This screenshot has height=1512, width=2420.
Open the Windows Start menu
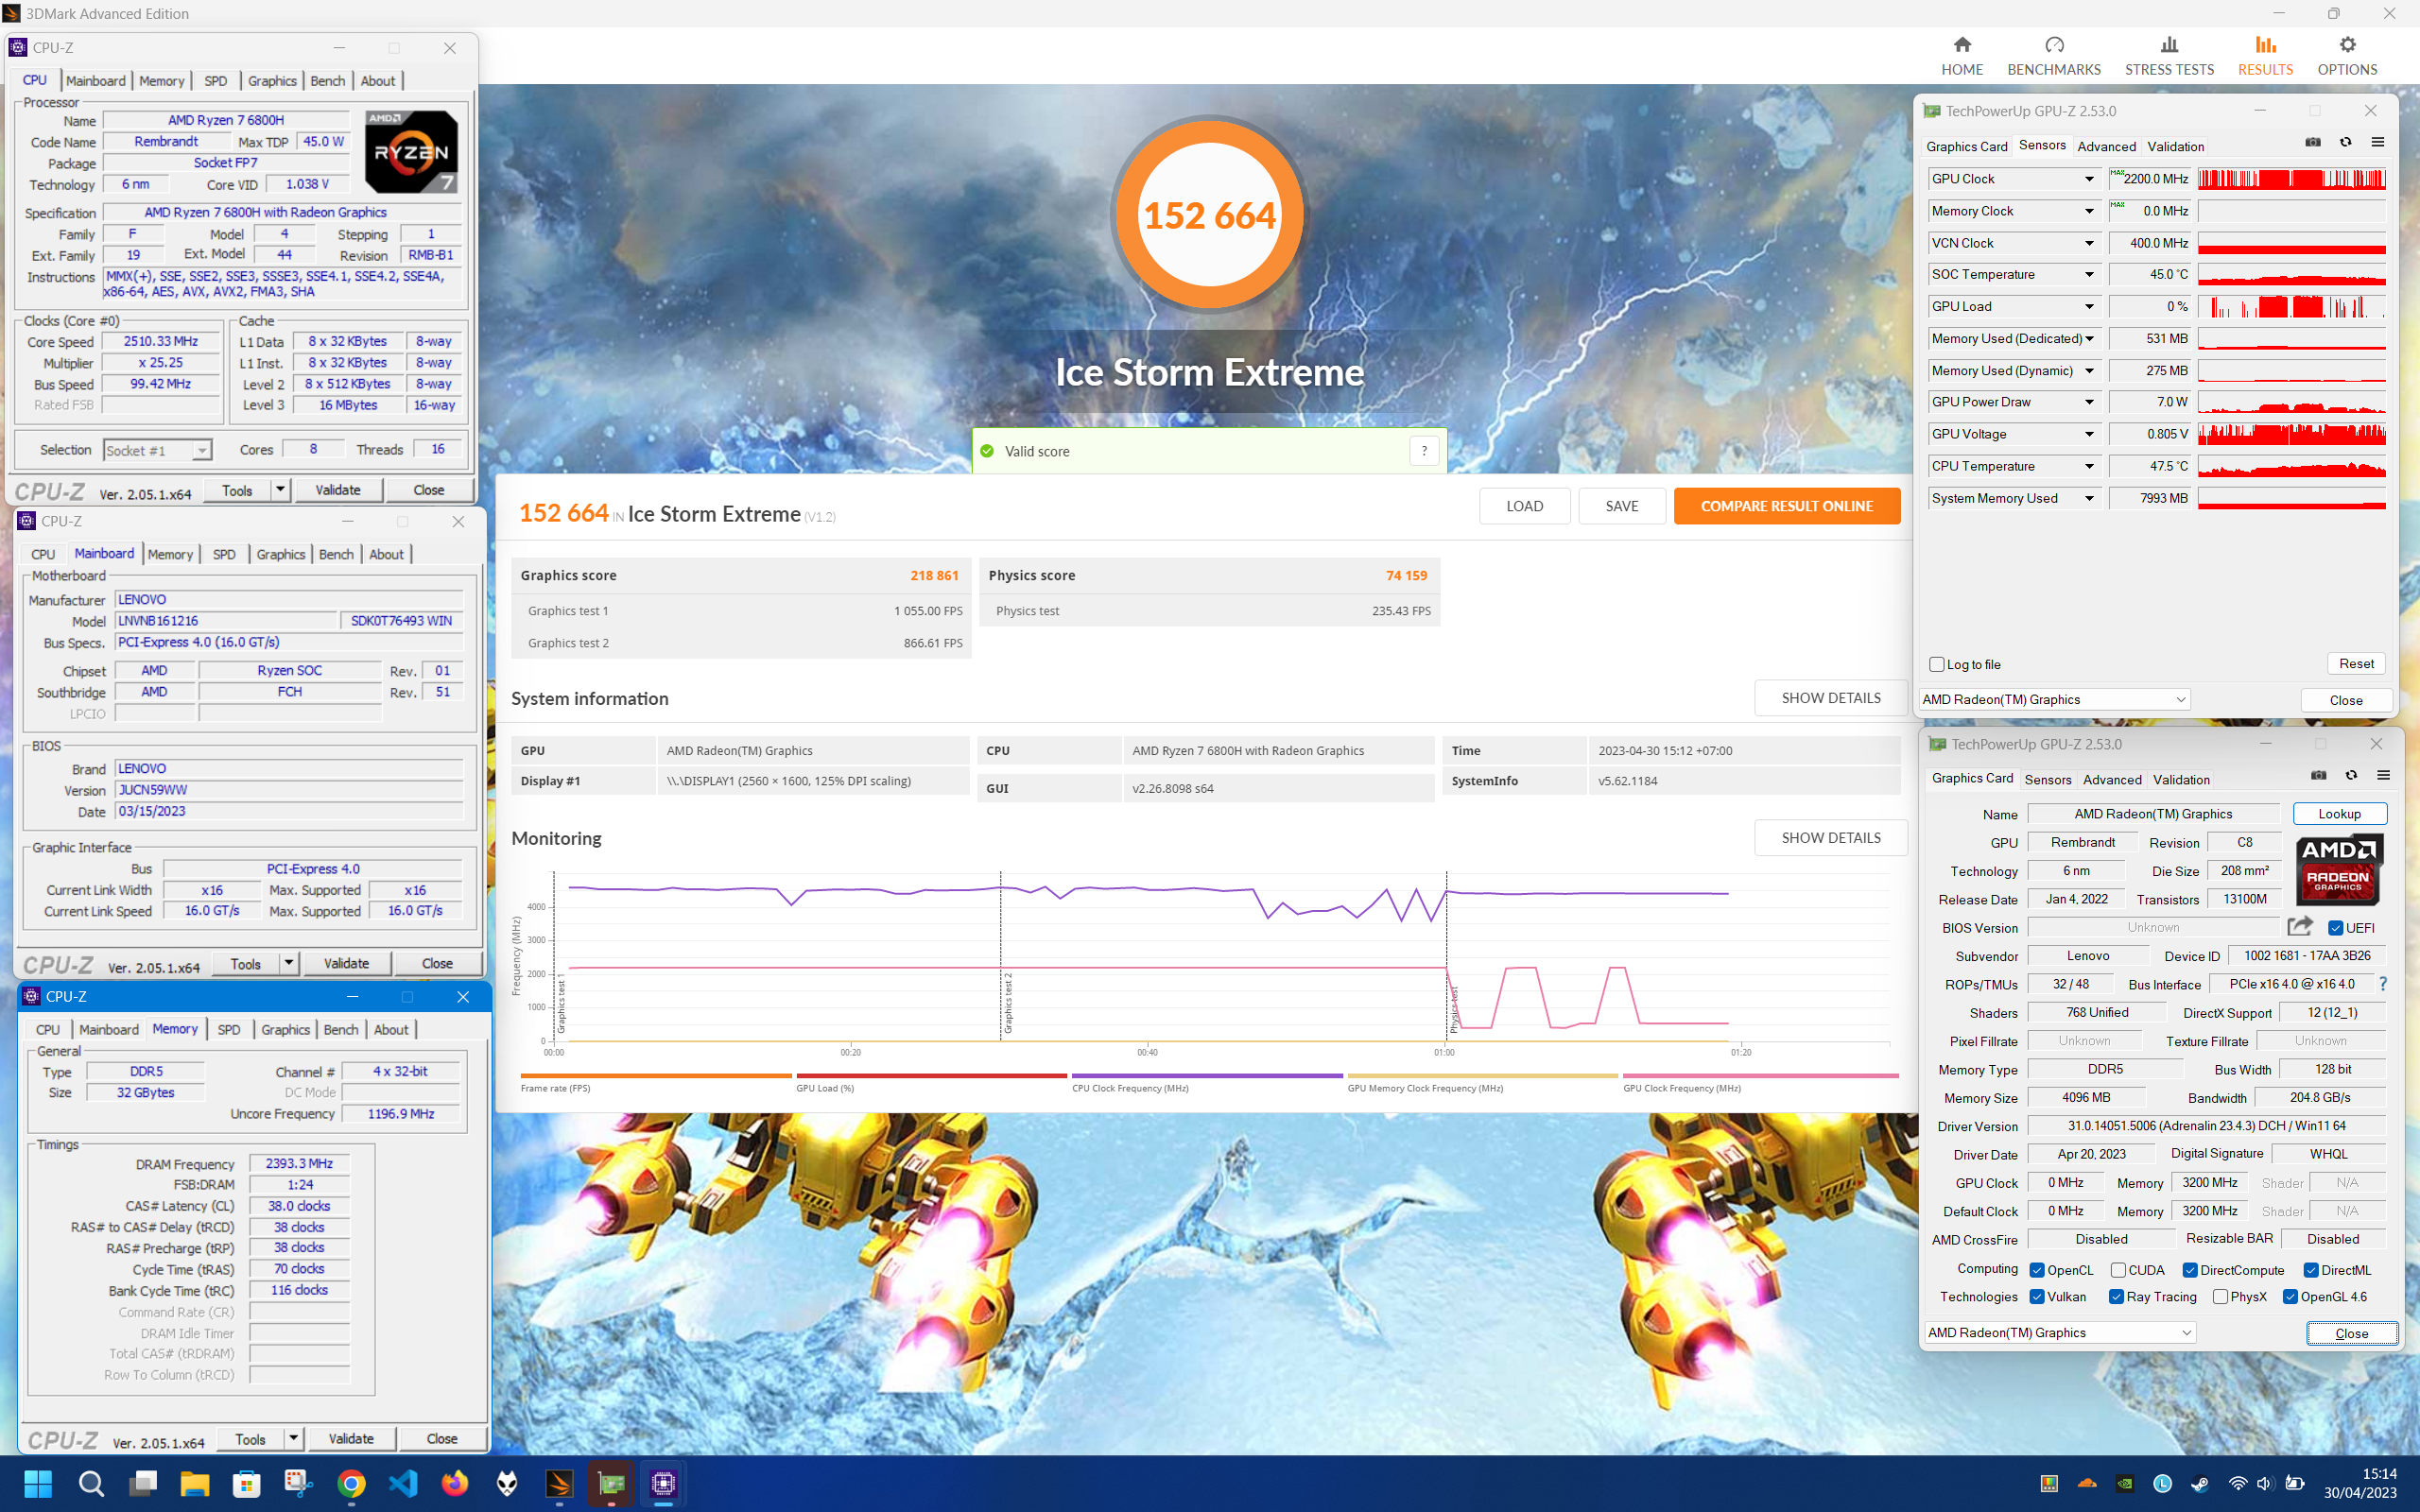(38, 1483)
